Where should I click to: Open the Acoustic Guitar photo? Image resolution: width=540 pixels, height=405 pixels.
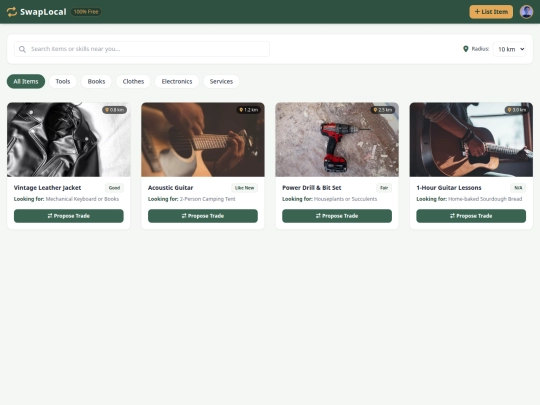(x=203, y=139)
